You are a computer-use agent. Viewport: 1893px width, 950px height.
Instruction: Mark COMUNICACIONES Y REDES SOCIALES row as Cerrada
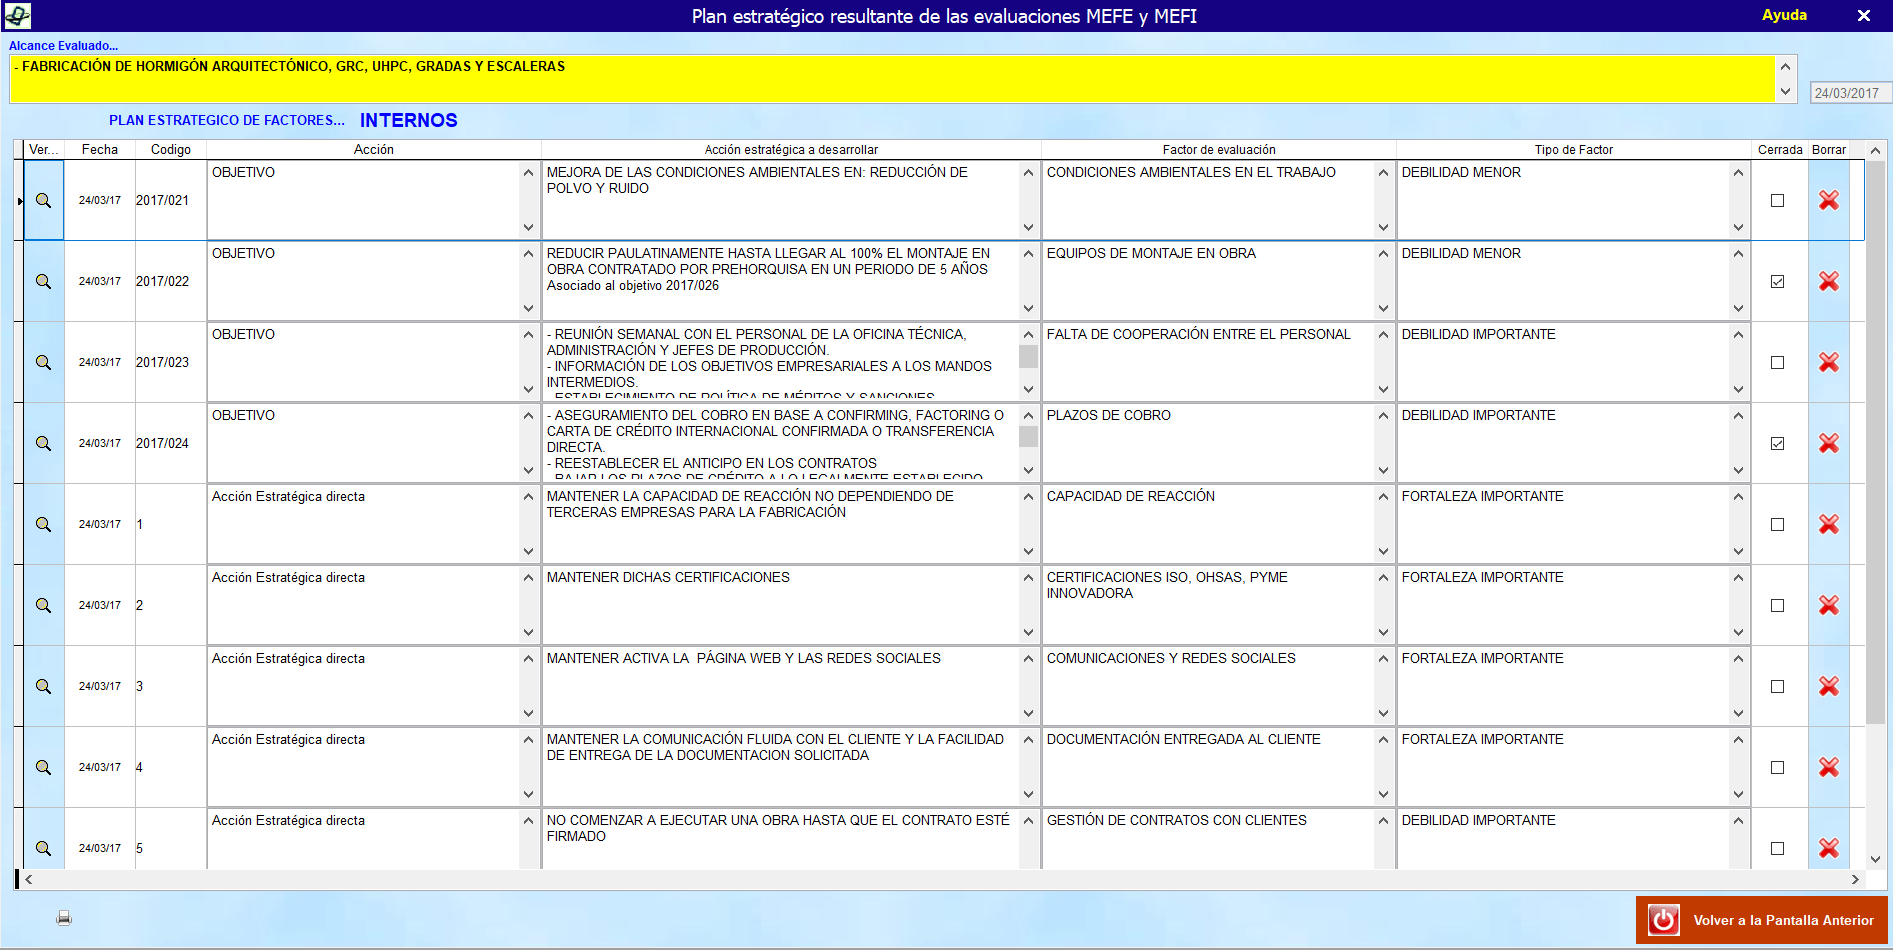pos(1777,686)
